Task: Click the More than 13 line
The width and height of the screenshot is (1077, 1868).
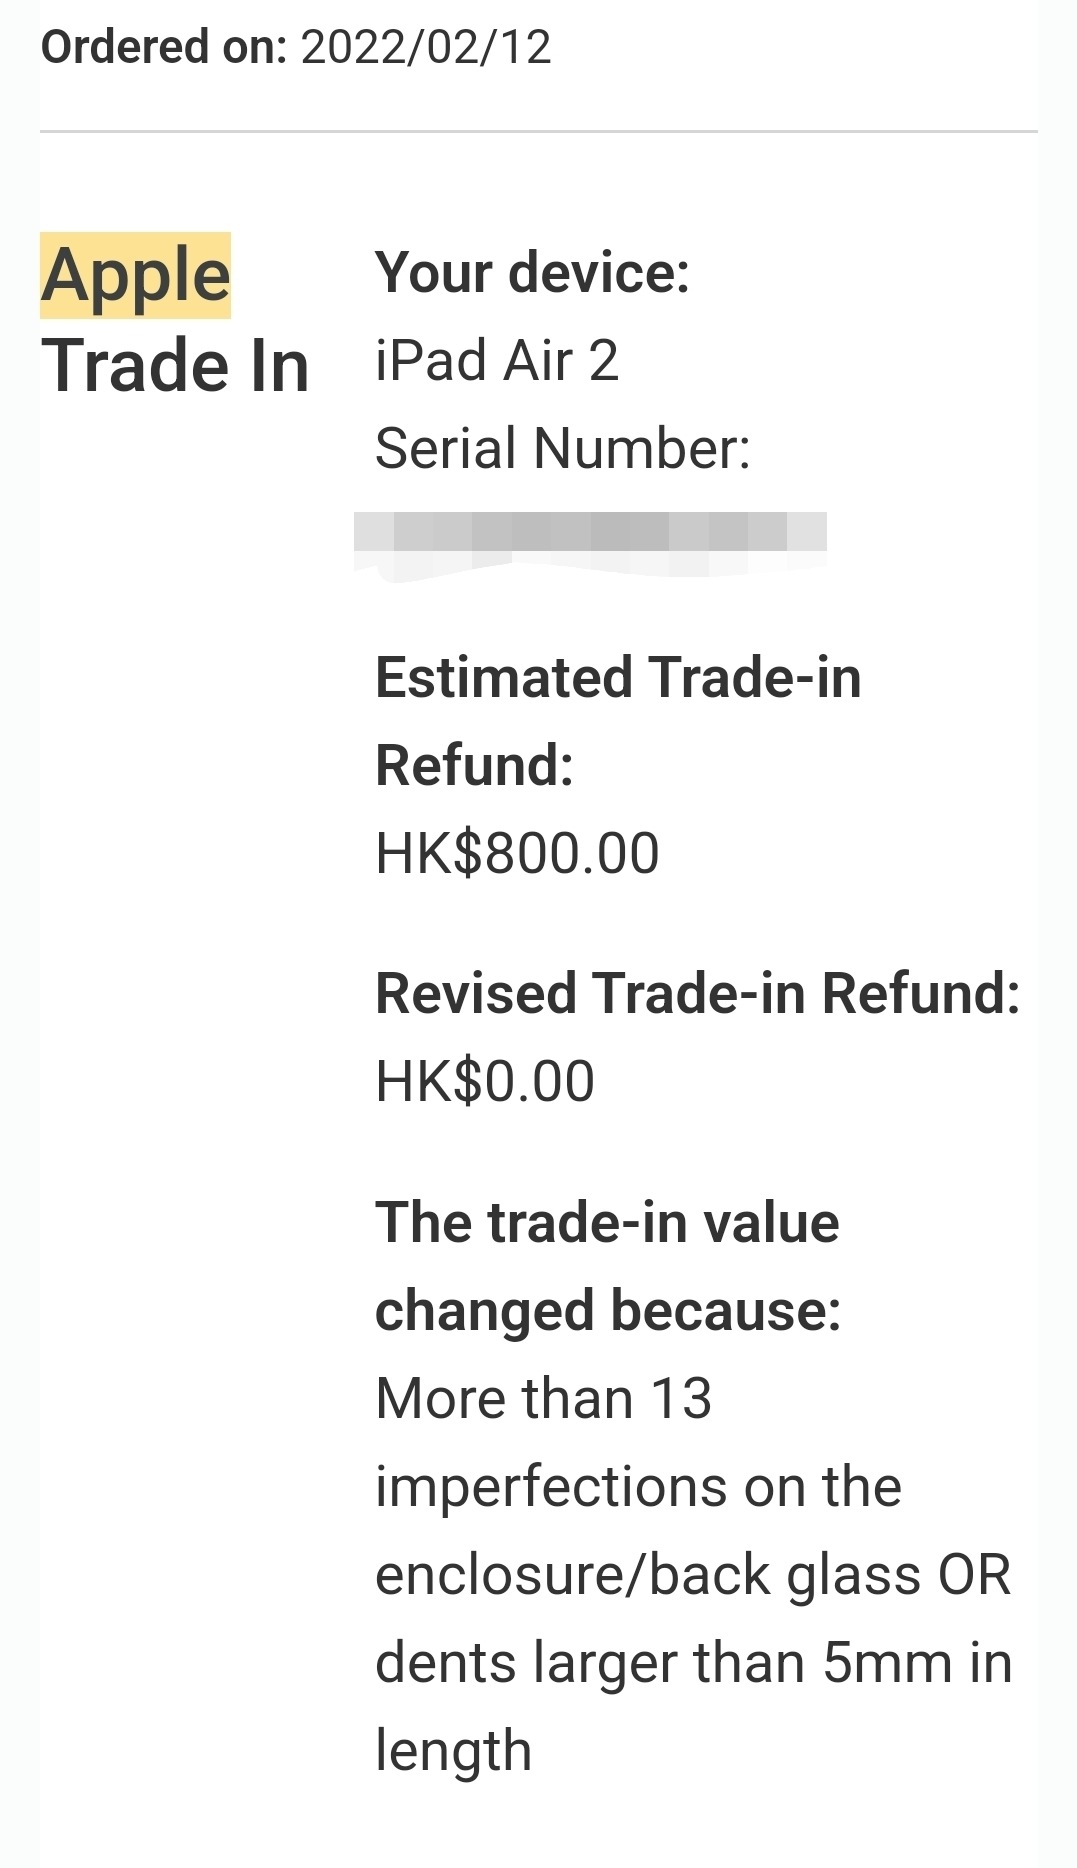Action: click(x=543, y=1398)
